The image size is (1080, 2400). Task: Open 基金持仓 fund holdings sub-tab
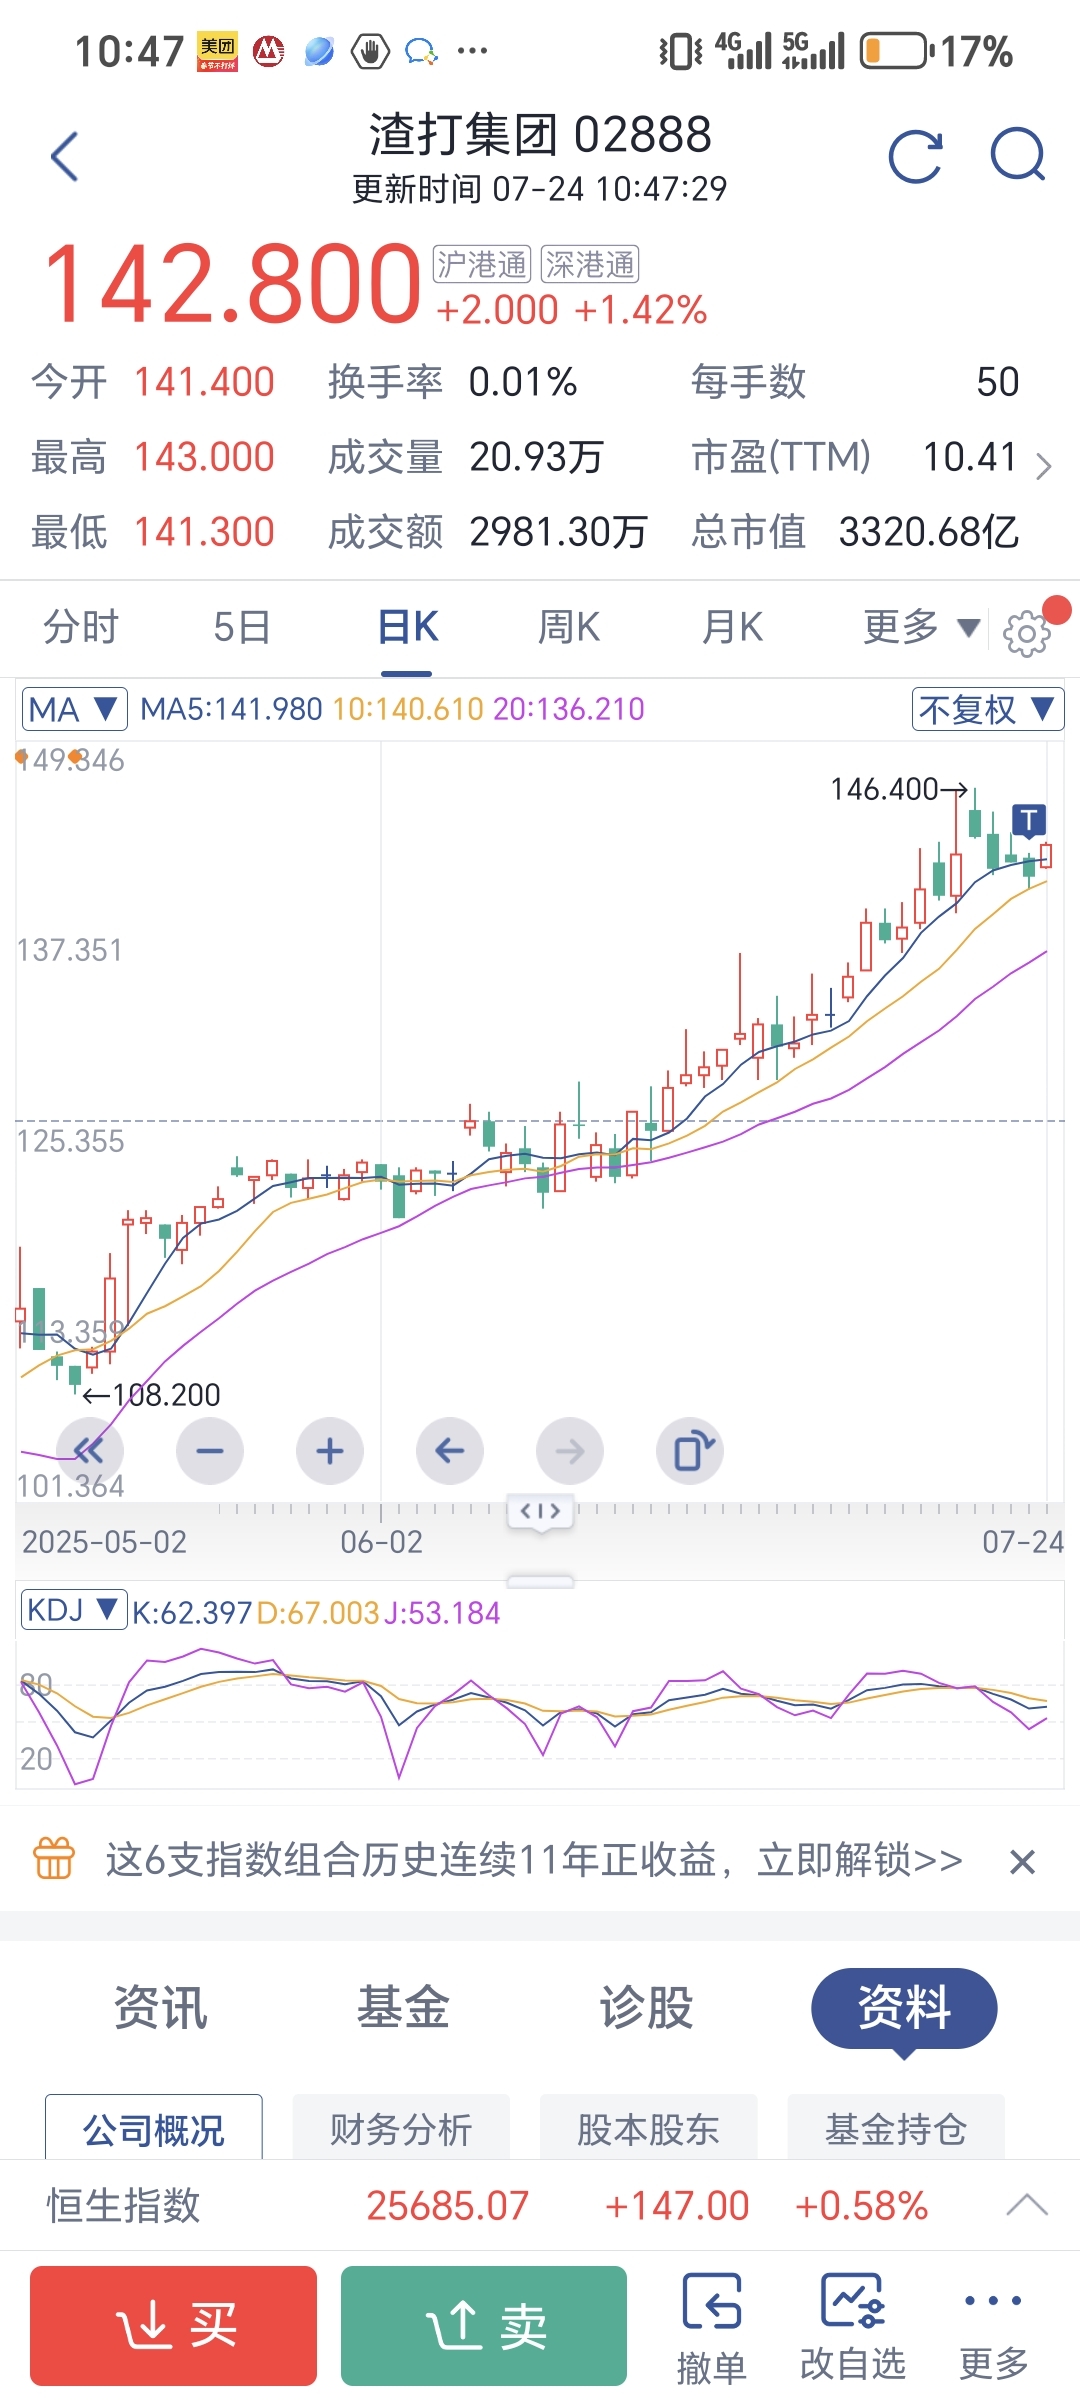click(896, 2128)
